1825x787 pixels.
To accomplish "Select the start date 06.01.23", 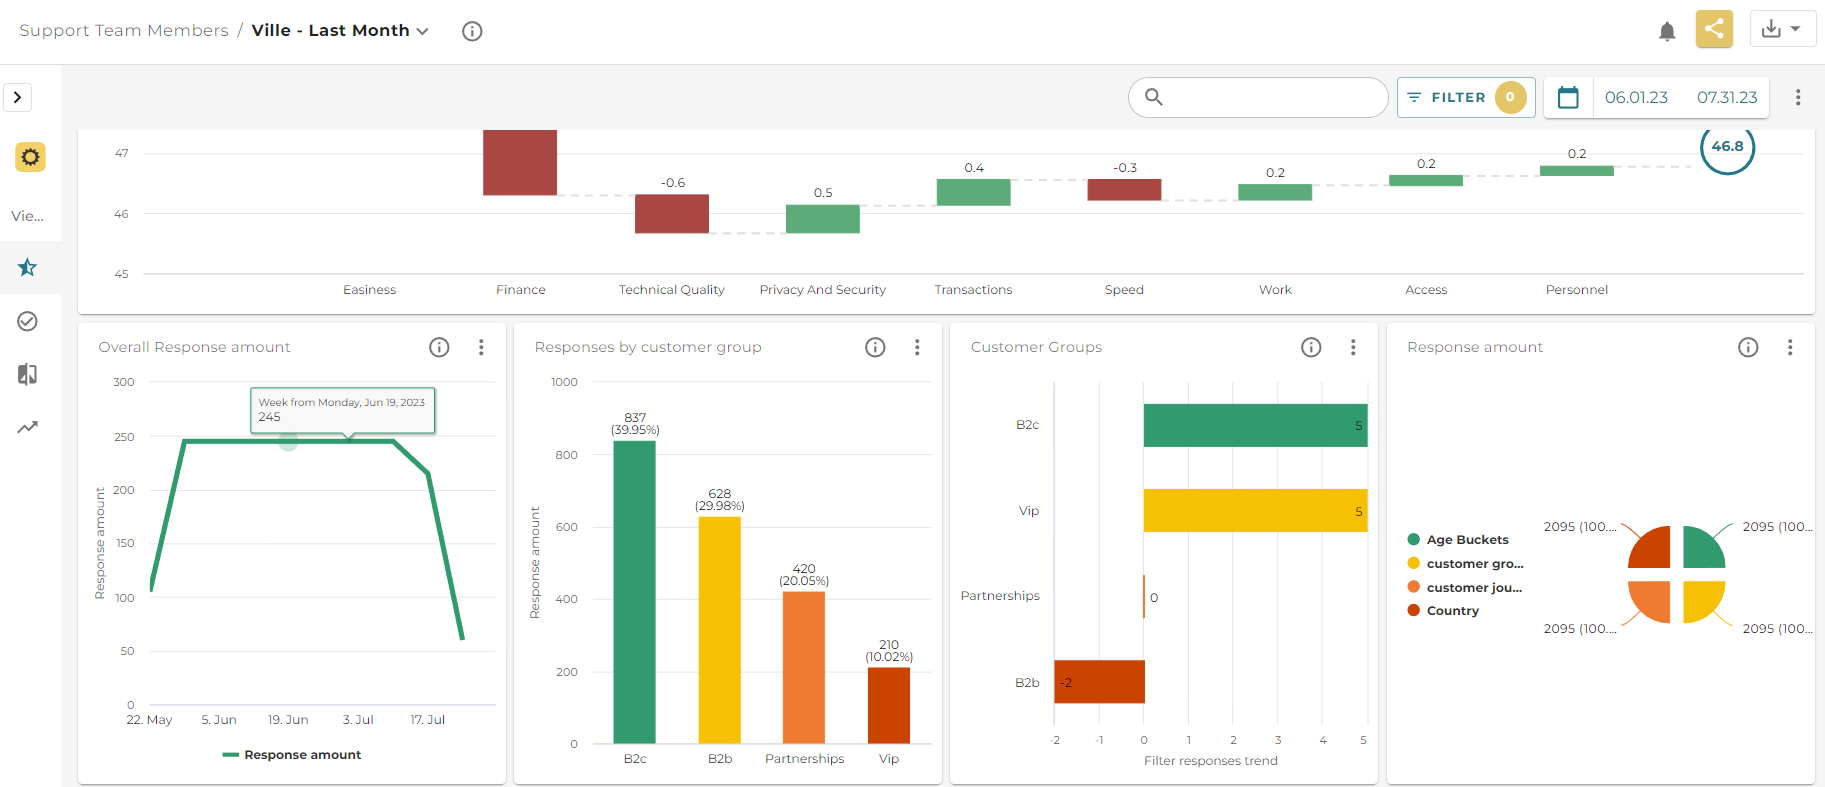I will [1636, 97].
